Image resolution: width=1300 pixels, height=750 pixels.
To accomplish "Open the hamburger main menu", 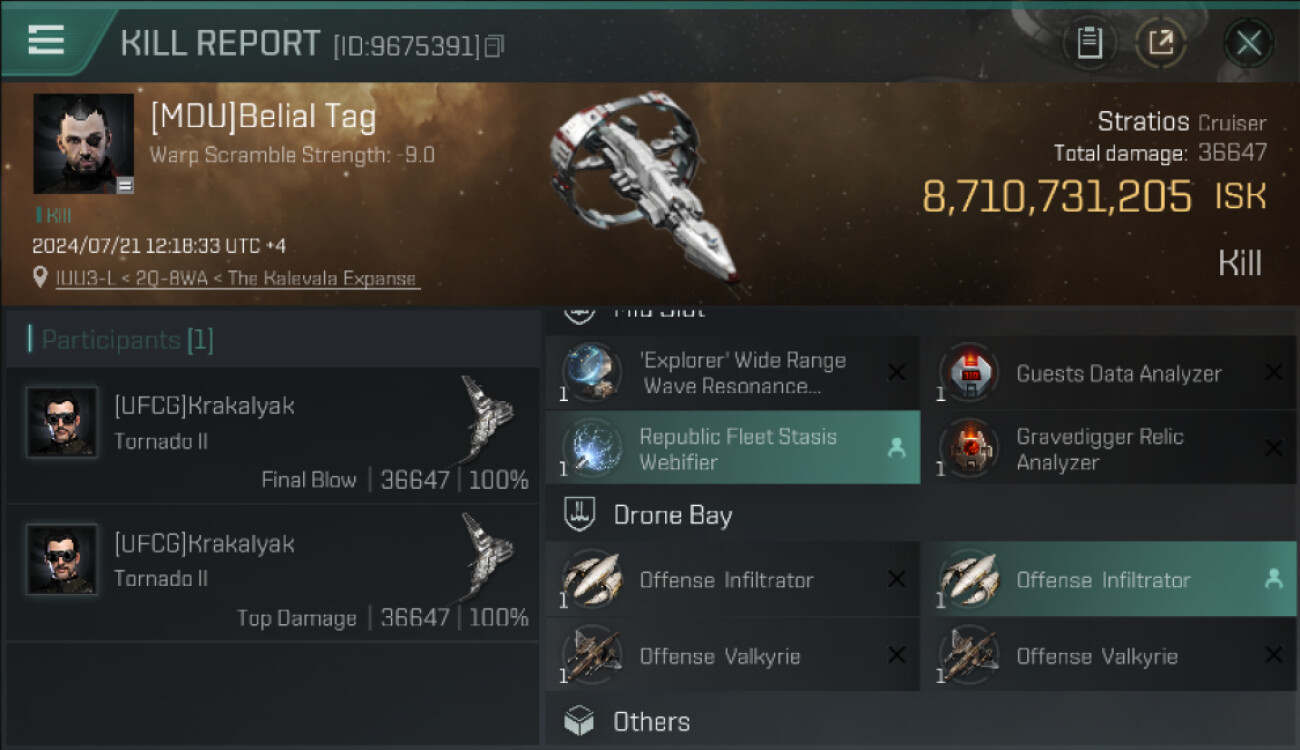I will pos(46,40).
